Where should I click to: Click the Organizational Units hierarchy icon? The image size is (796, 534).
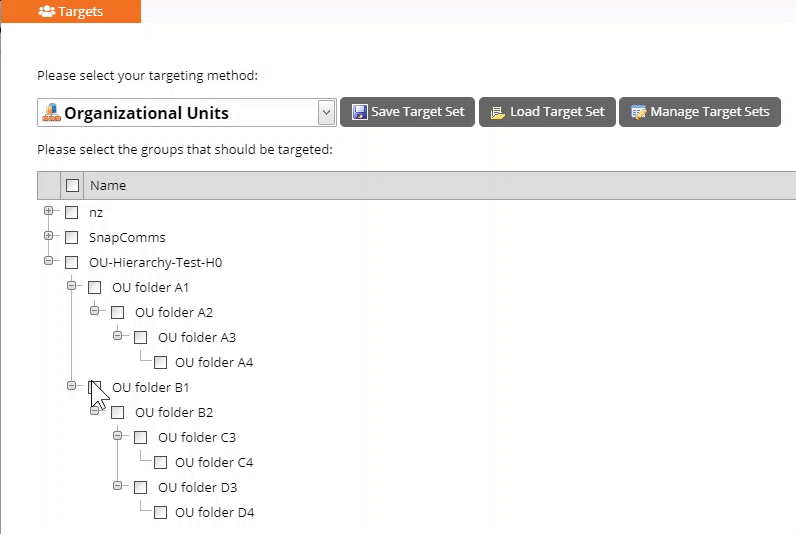[51, 112]
